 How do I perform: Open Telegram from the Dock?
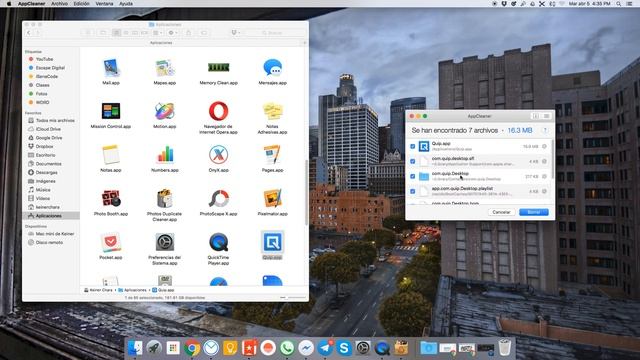[325, 348]
